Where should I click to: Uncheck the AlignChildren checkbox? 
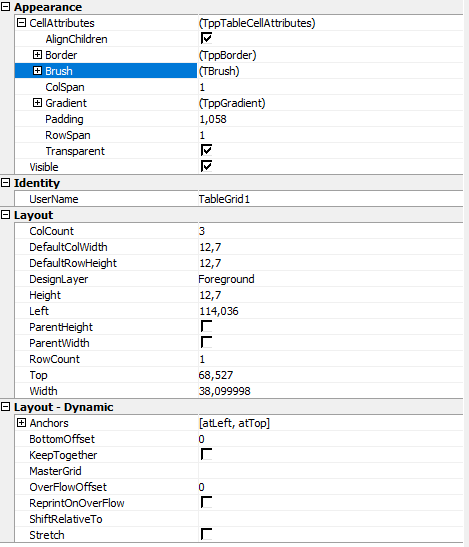206,38
